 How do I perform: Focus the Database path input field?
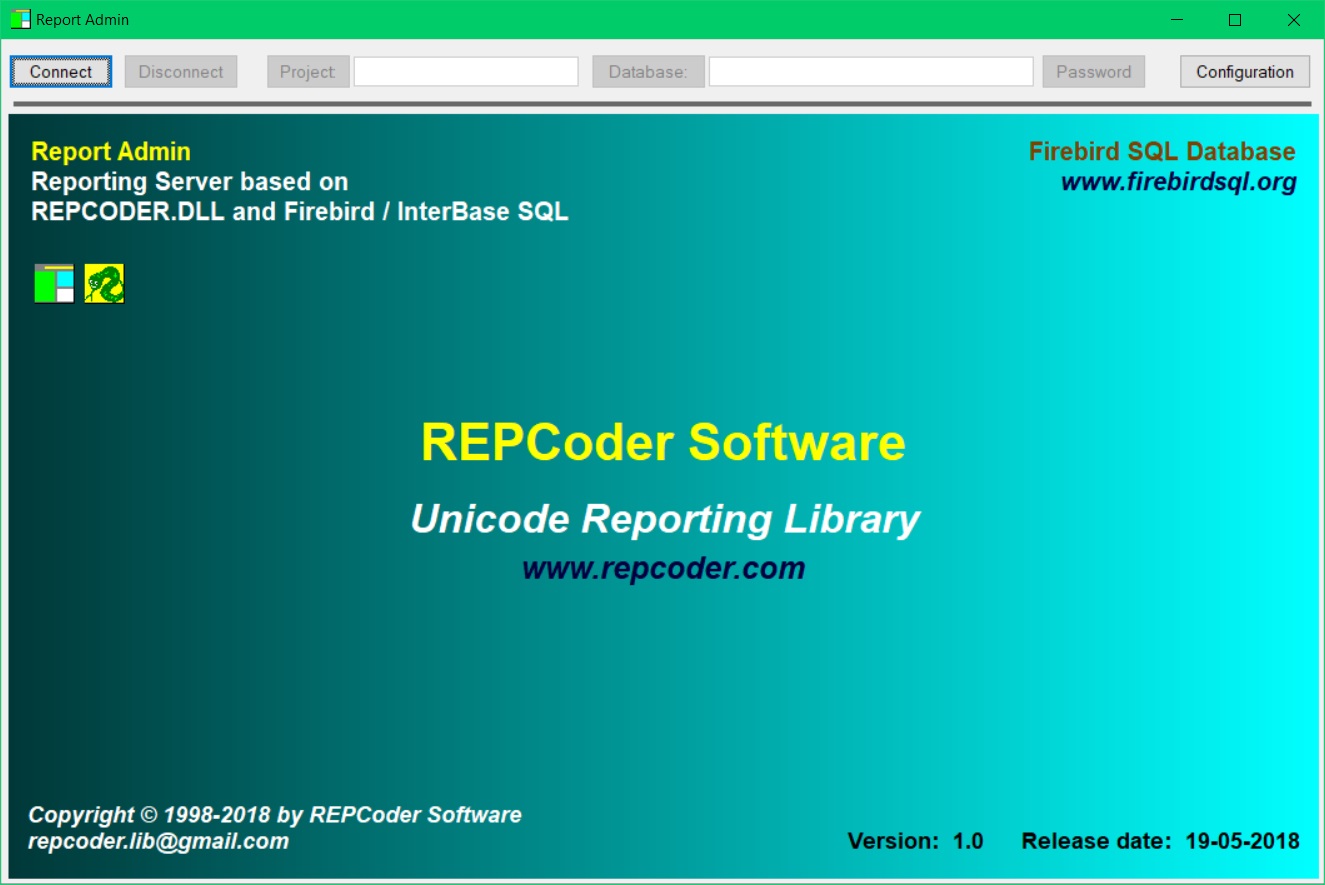[871, 72]
